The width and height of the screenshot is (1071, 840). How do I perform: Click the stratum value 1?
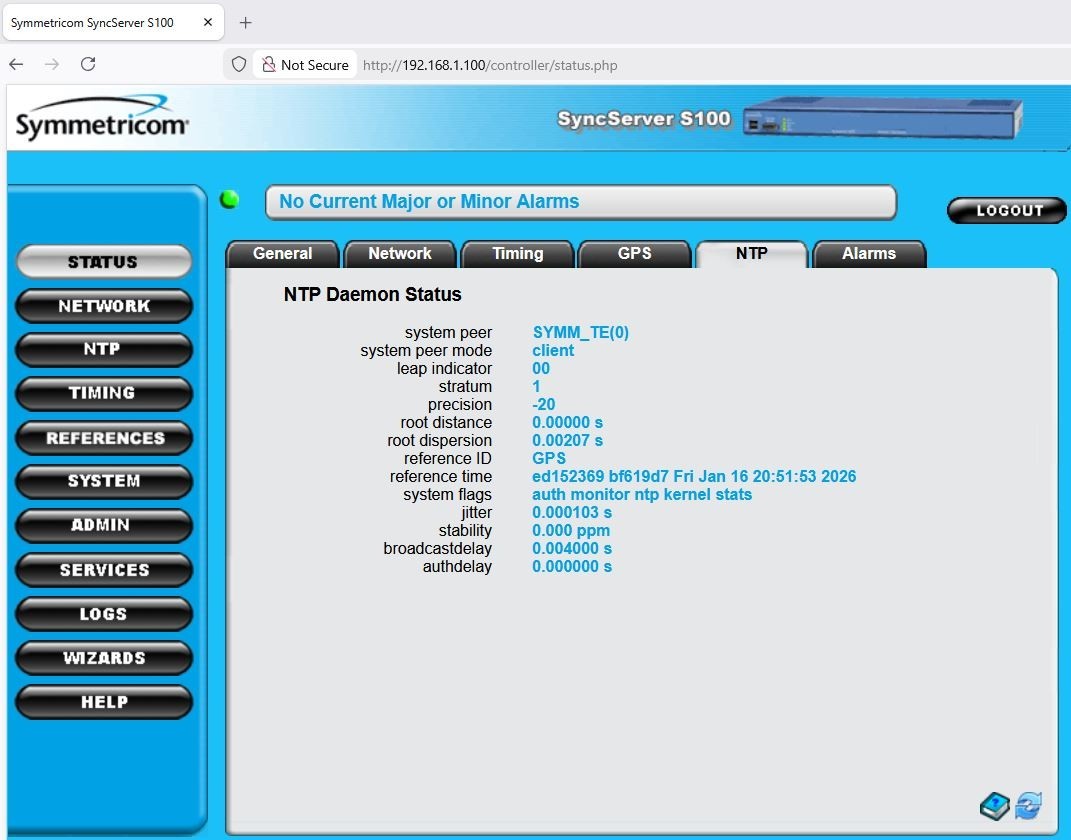pyautogui.click(x=536, y=387)
